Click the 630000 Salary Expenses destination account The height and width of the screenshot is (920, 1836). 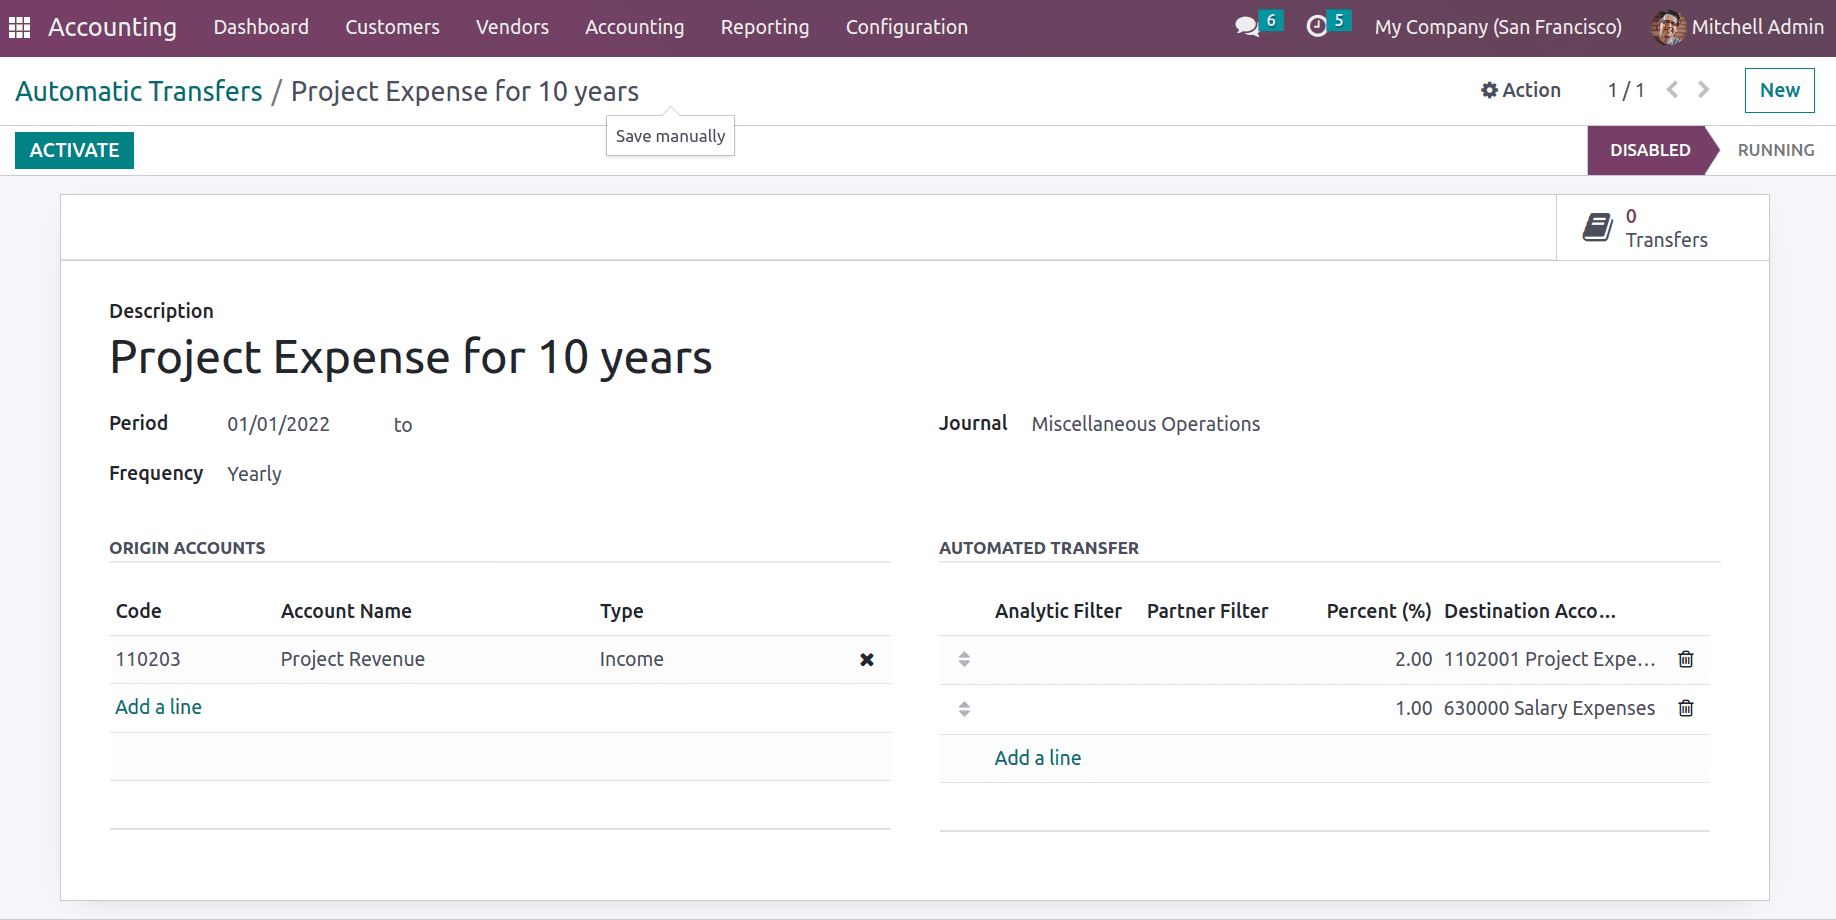tap(1550, 708)
